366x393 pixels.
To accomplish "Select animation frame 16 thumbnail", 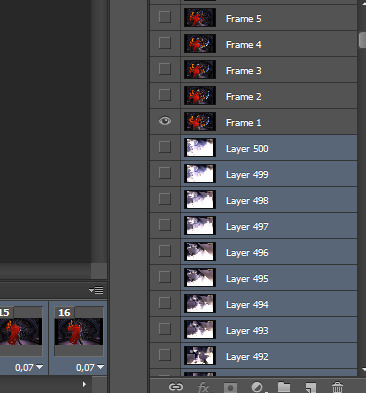I will (79, 331).
